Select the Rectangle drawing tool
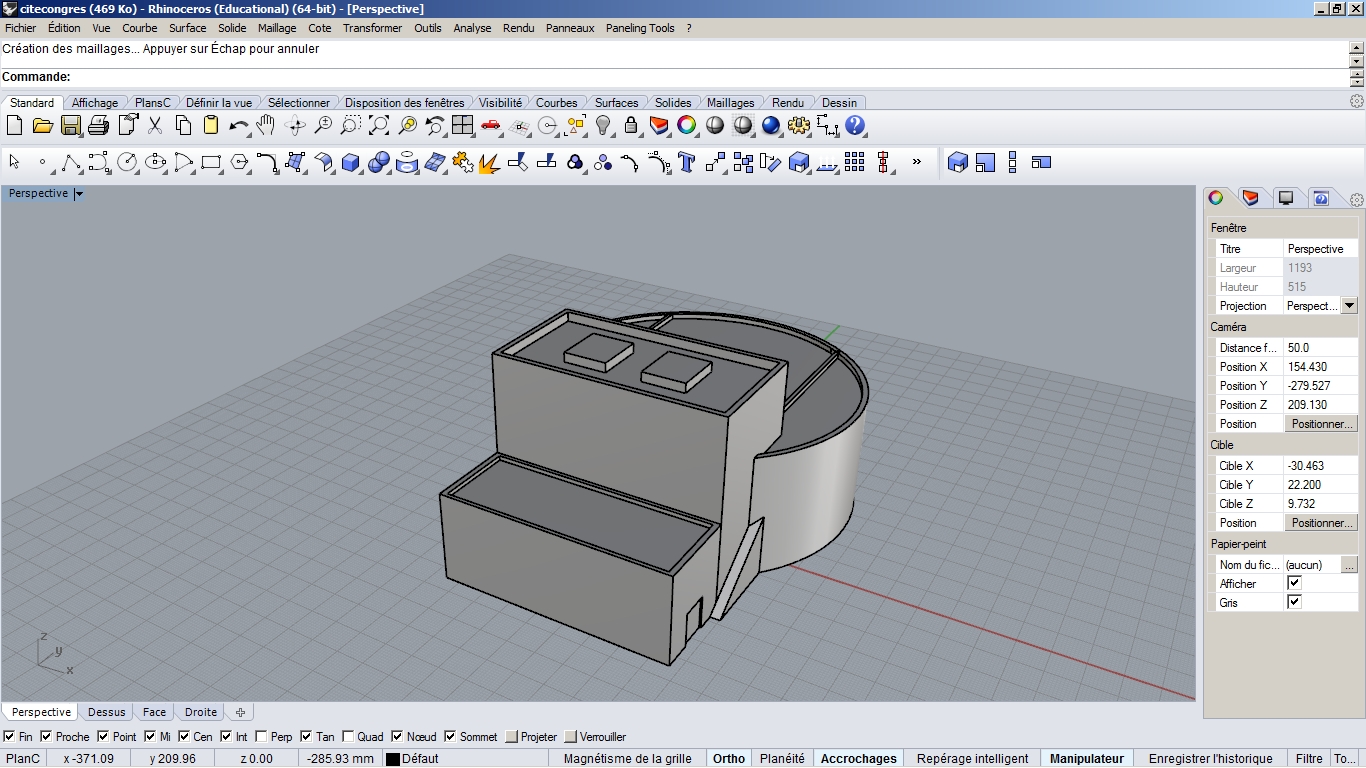This screenshot has height=768, width=1366. pos(211,162)
